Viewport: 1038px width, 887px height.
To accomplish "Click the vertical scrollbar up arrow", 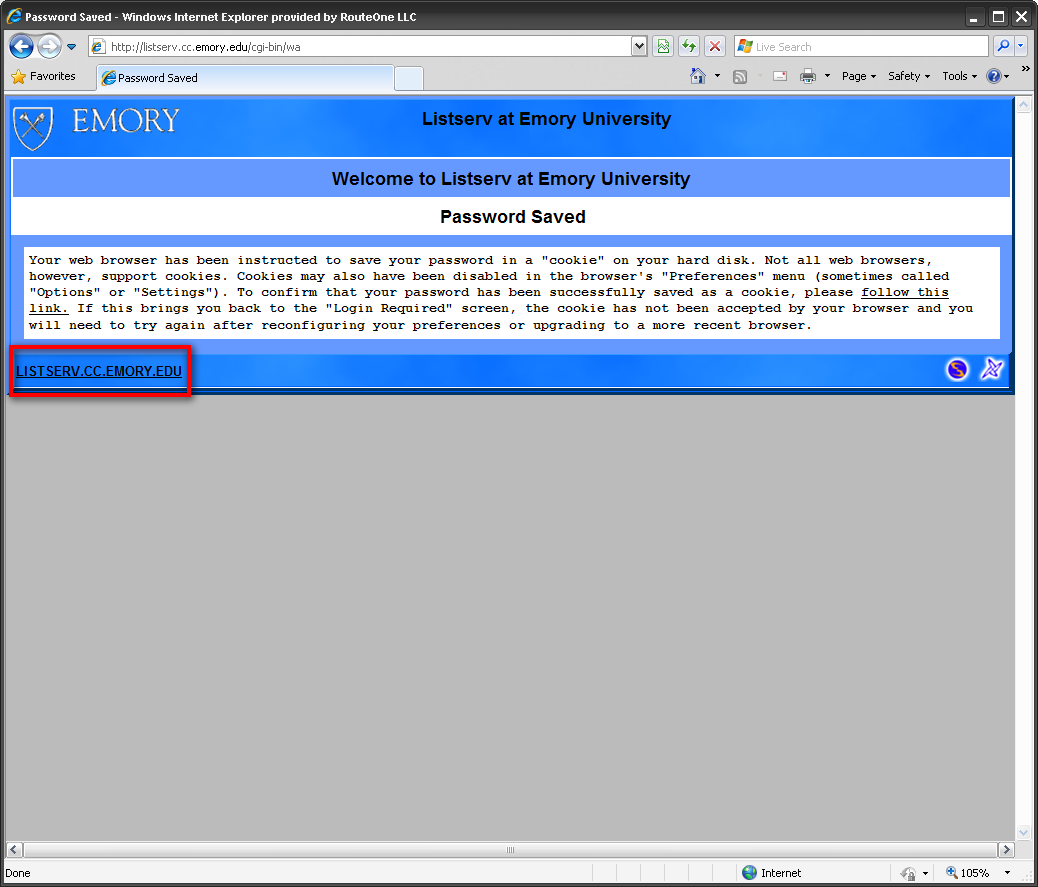I will (x=1023, y=105).
